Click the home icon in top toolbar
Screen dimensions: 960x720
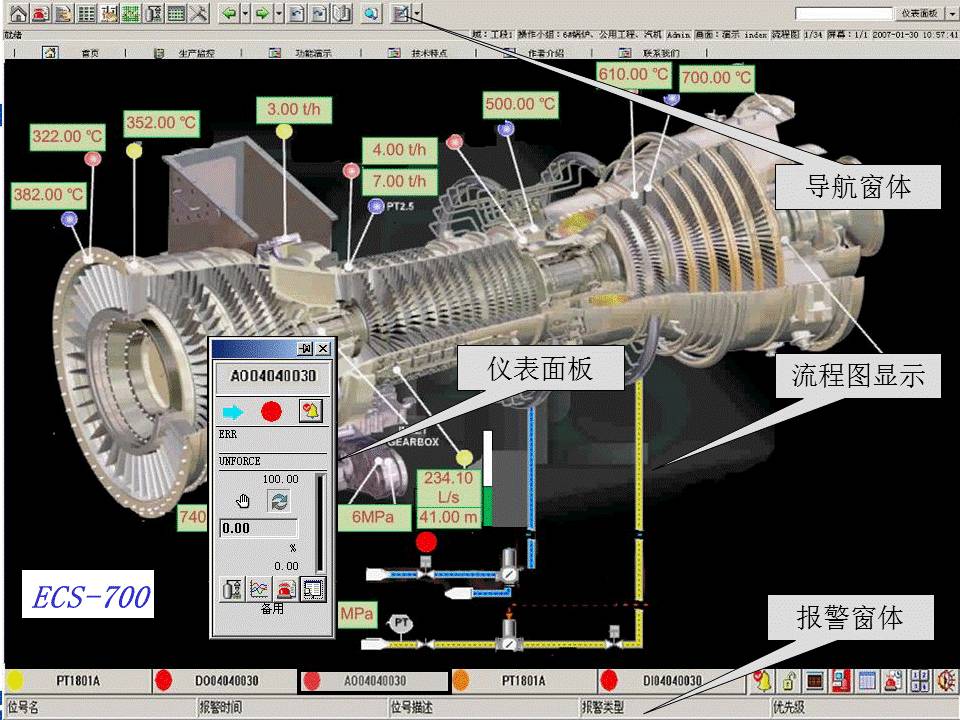click(18, 14)
